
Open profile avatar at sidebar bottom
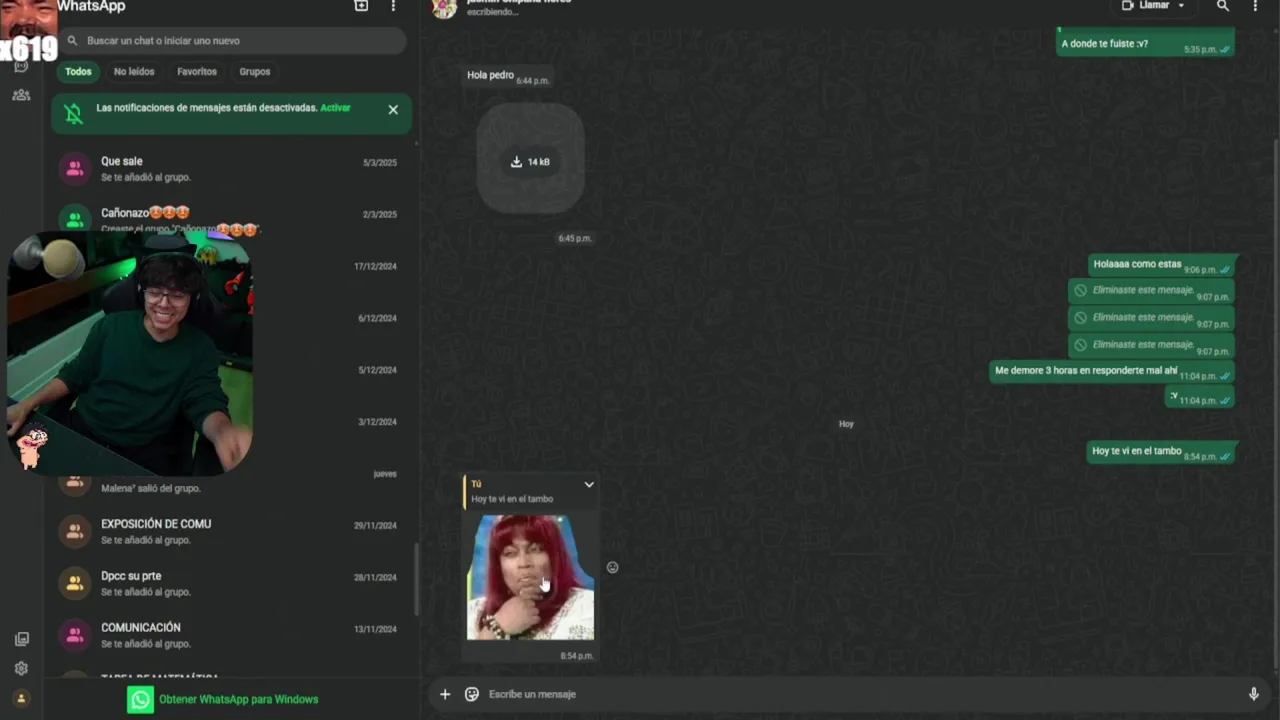(21, 698)
